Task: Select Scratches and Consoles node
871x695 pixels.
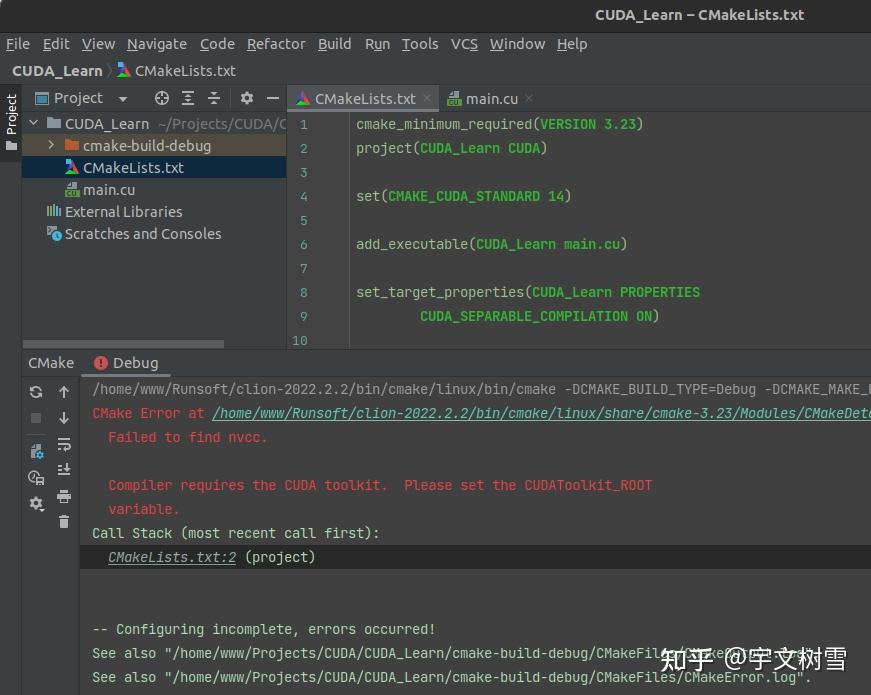Action: 154,234
